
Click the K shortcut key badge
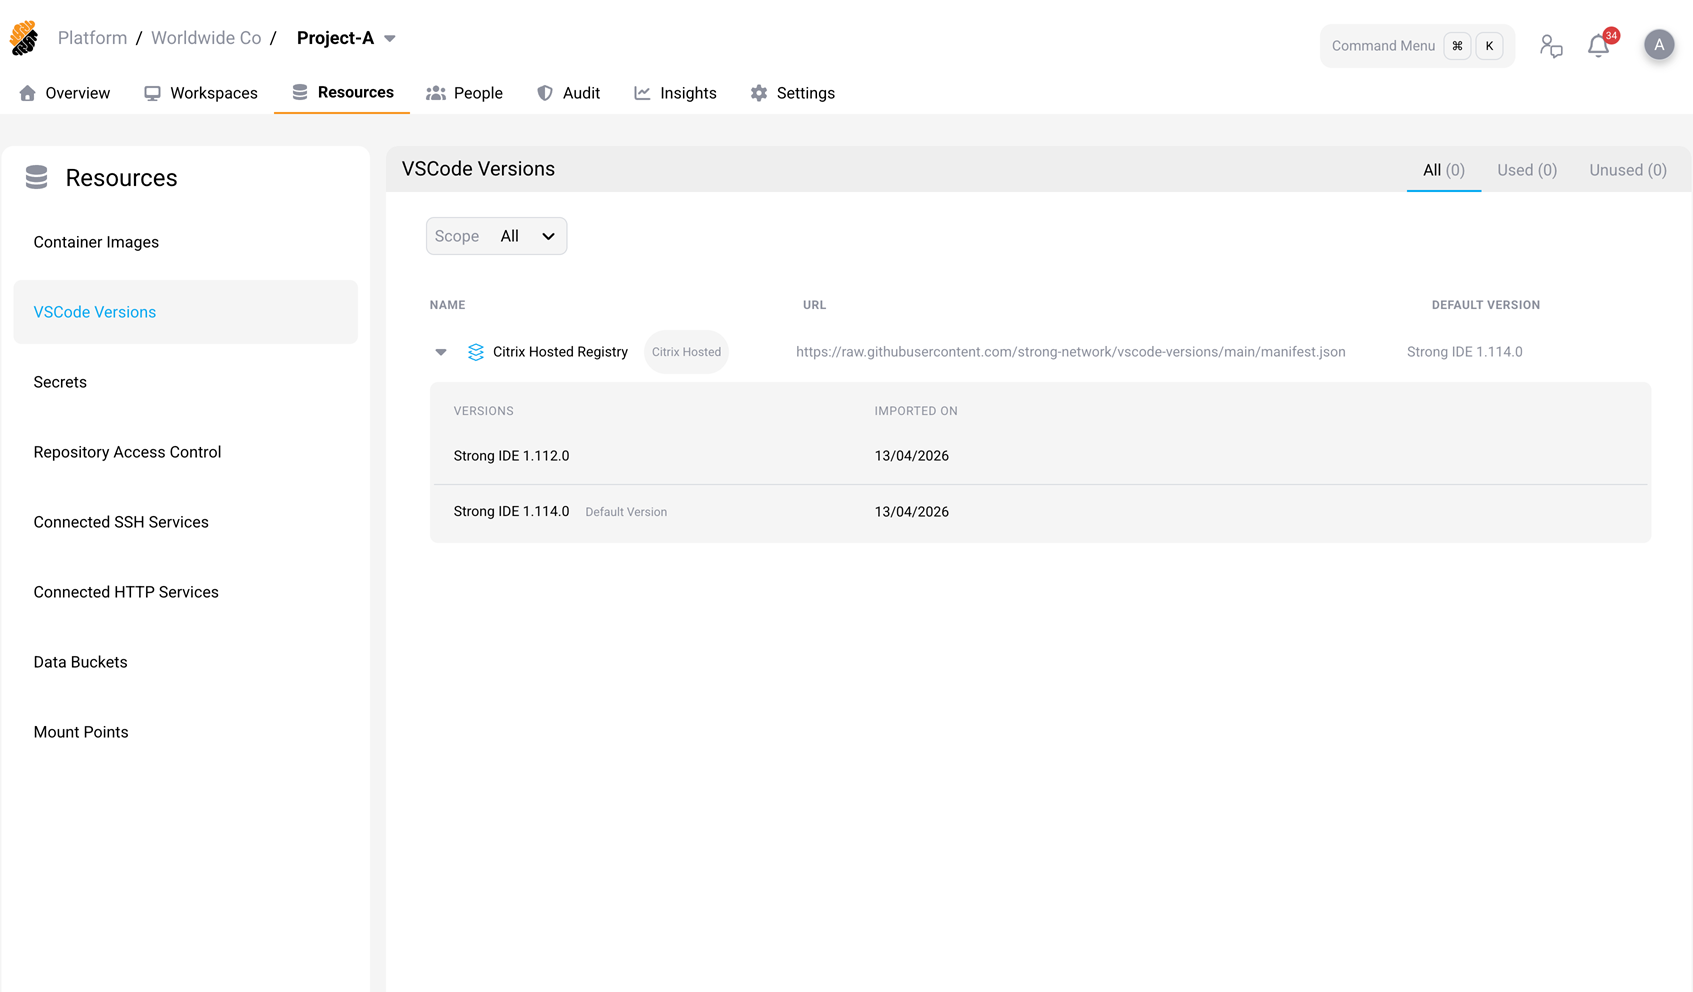click(1489, 46)
